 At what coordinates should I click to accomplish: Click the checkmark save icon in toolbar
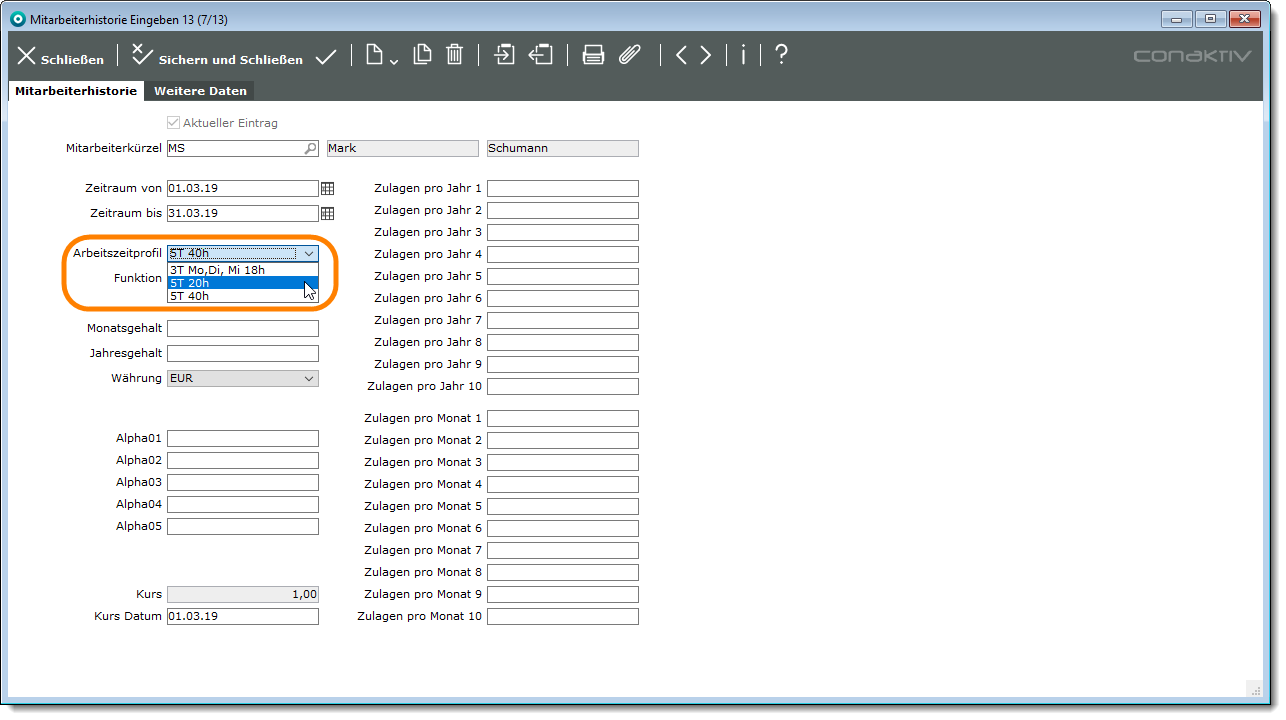coord(326,57)
